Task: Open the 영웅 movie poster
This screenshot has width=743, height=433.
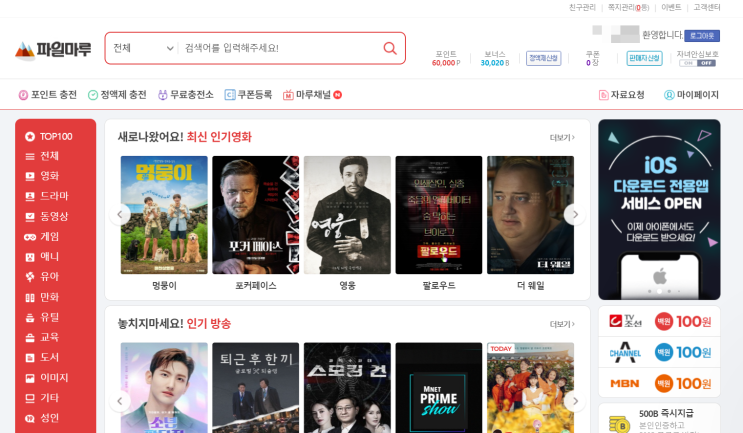Action: (x=347, y=215)
